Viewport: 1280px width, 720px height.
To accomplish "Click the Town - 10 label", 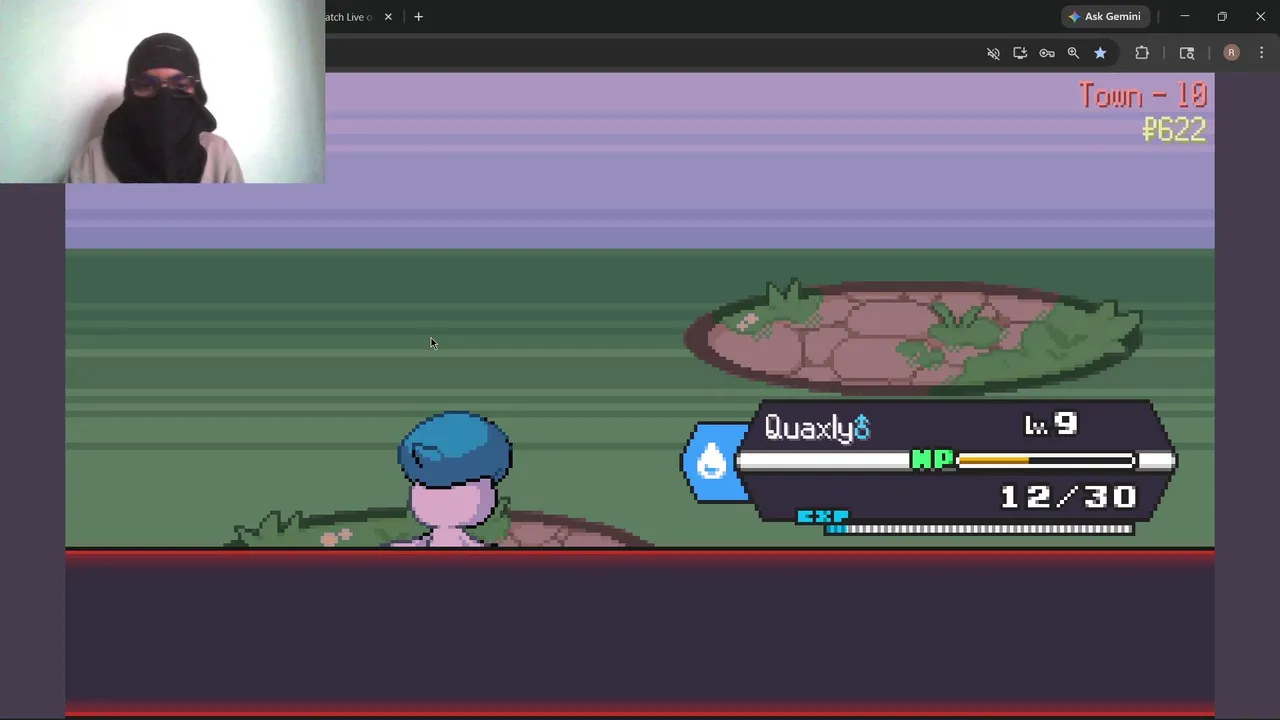I will tap(1143, 95).
